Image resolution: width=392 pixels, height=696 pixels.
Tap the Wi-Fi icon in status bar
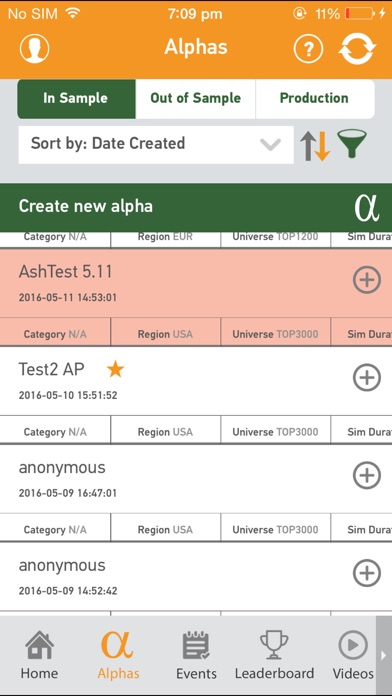[x=72, y=13]
